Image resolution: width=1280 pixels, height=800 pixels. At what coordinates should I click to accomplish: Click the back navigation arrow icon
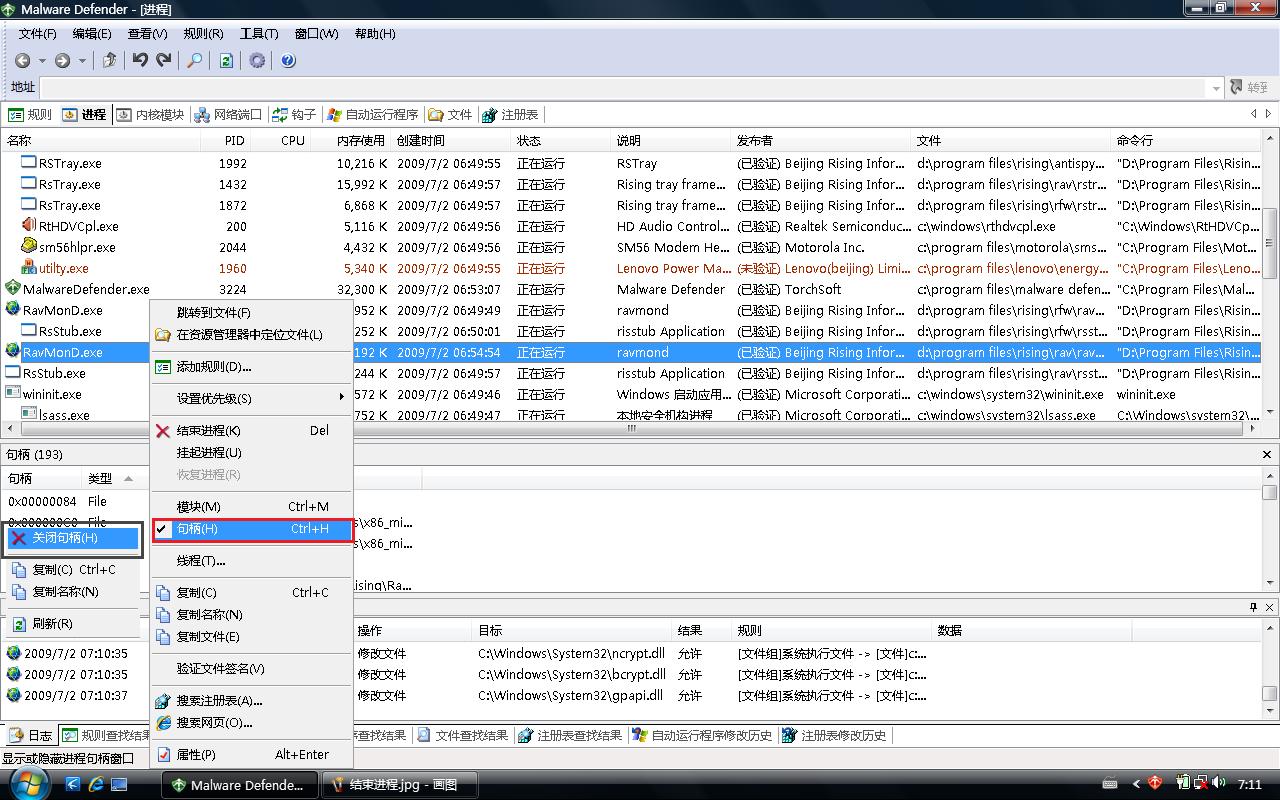23,61
